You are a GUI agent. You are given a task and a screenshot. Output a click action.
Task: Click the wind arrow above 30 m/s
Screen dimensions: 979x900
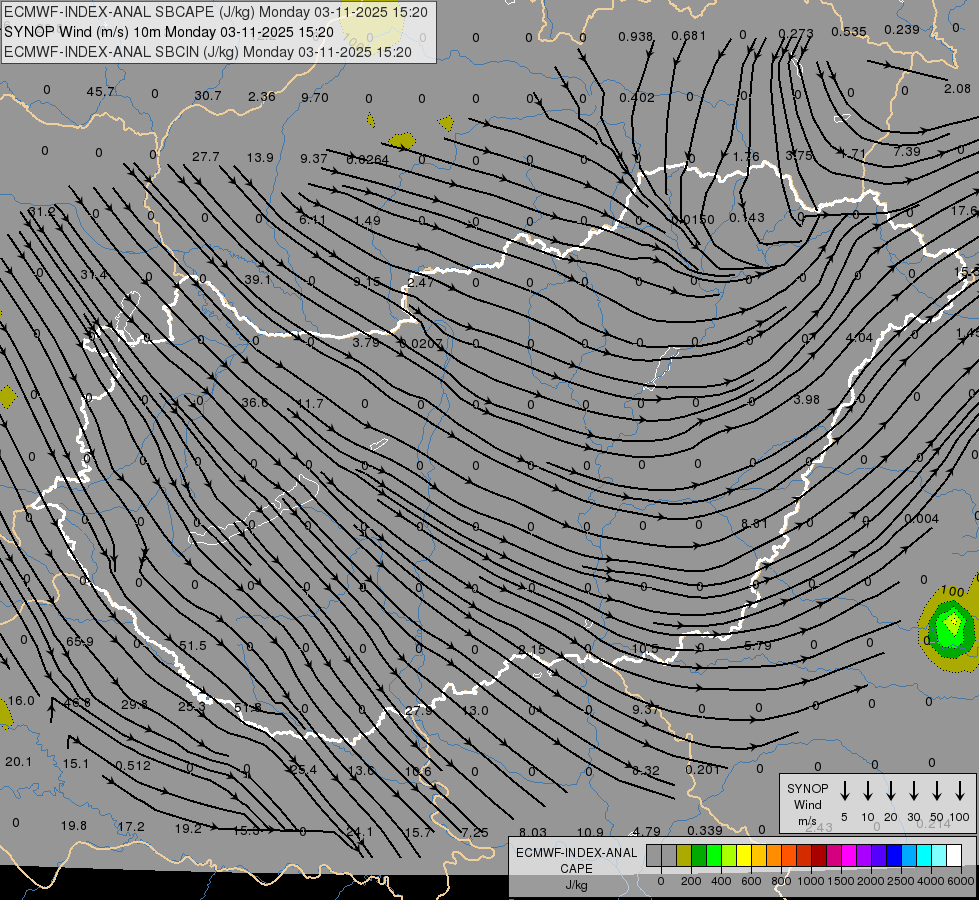913,791
